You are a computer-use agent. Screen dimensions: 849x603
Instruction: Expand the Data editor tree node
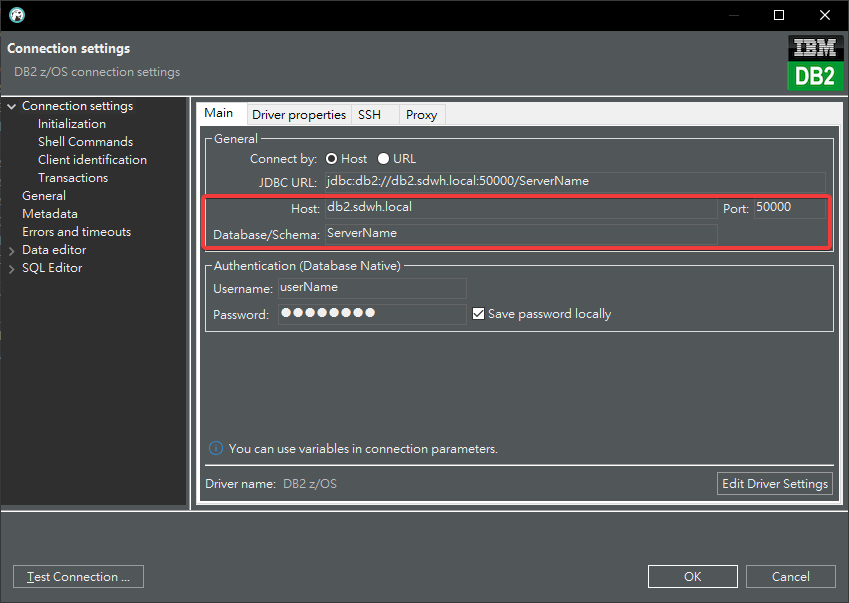pyautogui.click(x=12, y=250)
